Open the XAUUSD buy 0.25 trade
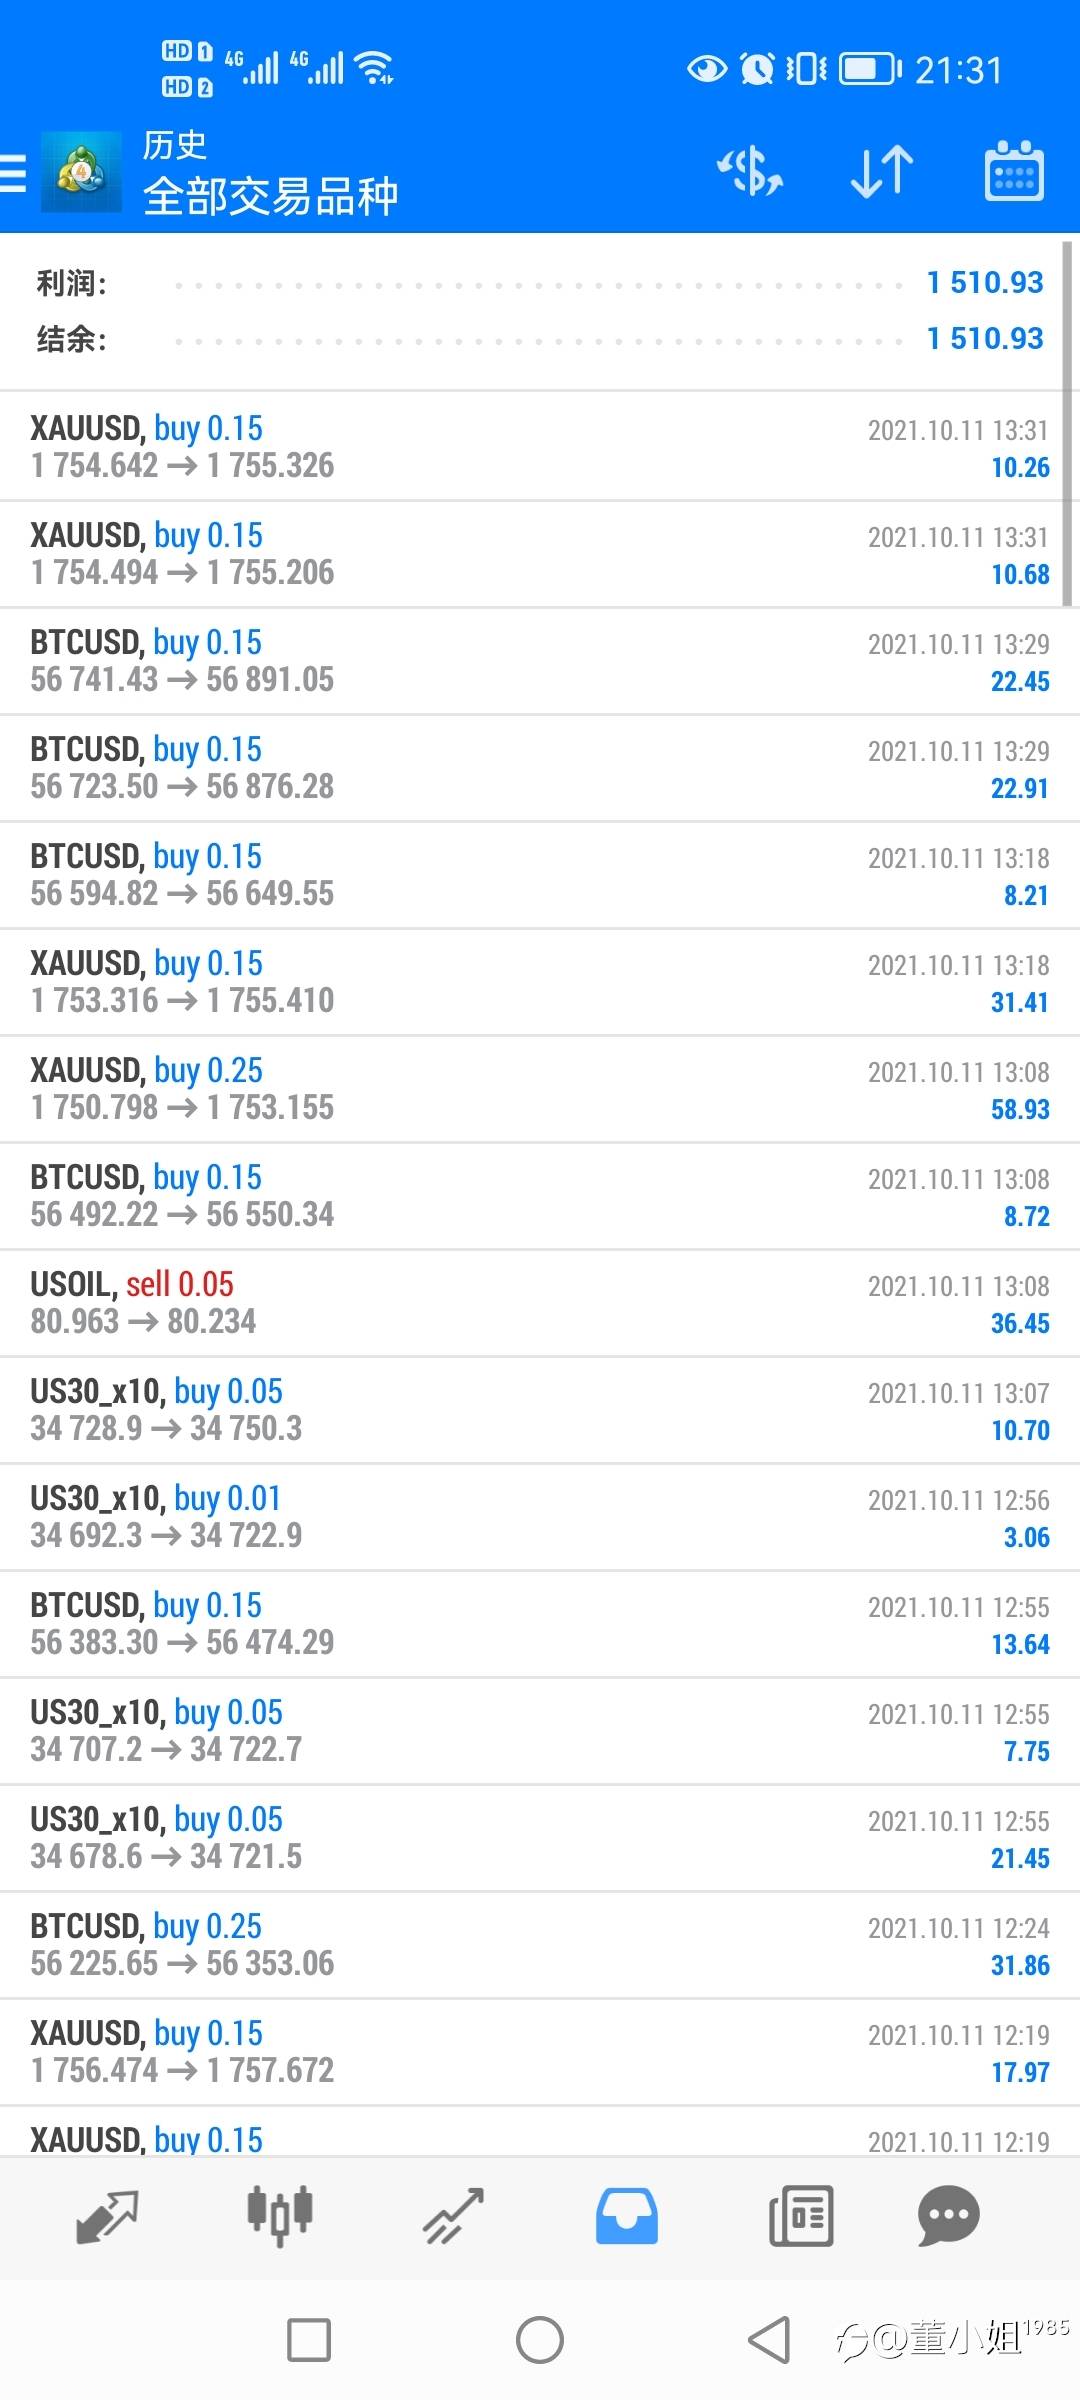 point(540,1089)
